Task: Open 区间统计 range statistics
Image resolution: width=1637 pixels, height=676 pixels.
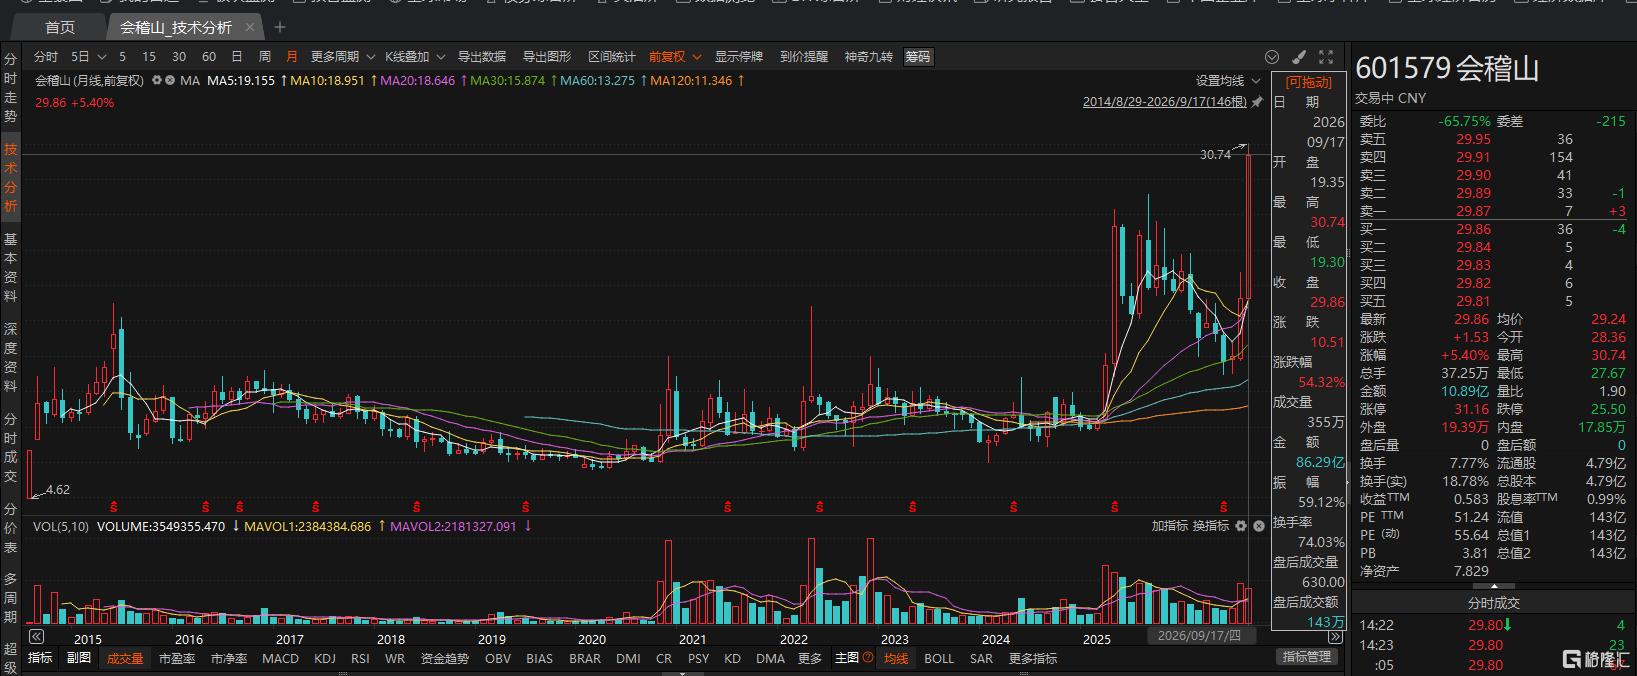Action: click(x=612, y=57)
